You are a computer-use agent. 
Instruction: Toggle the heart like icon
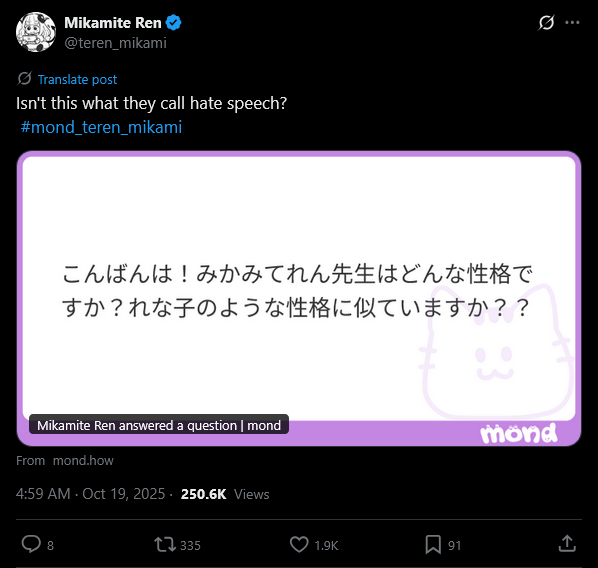(x=299, y=545)
